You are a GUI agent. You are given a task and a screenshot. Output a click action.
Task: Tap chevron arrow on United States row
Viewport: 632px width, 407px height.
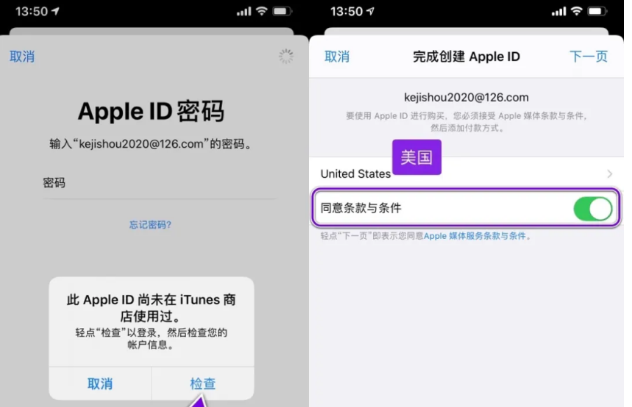coord(609,174)
